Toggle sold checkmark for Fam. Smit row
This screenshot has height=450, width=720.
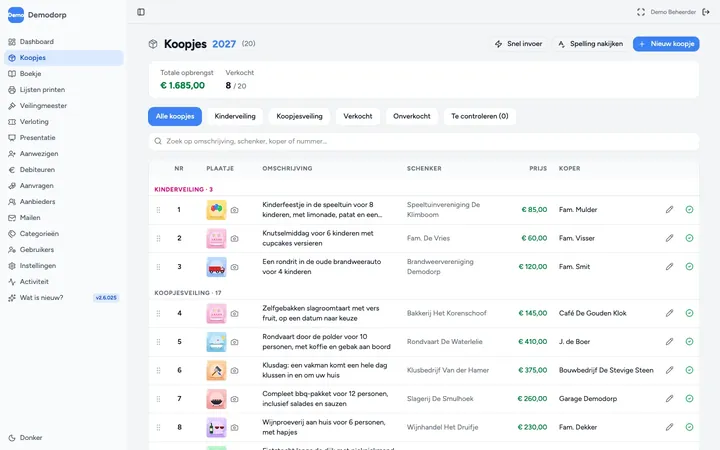689,267
